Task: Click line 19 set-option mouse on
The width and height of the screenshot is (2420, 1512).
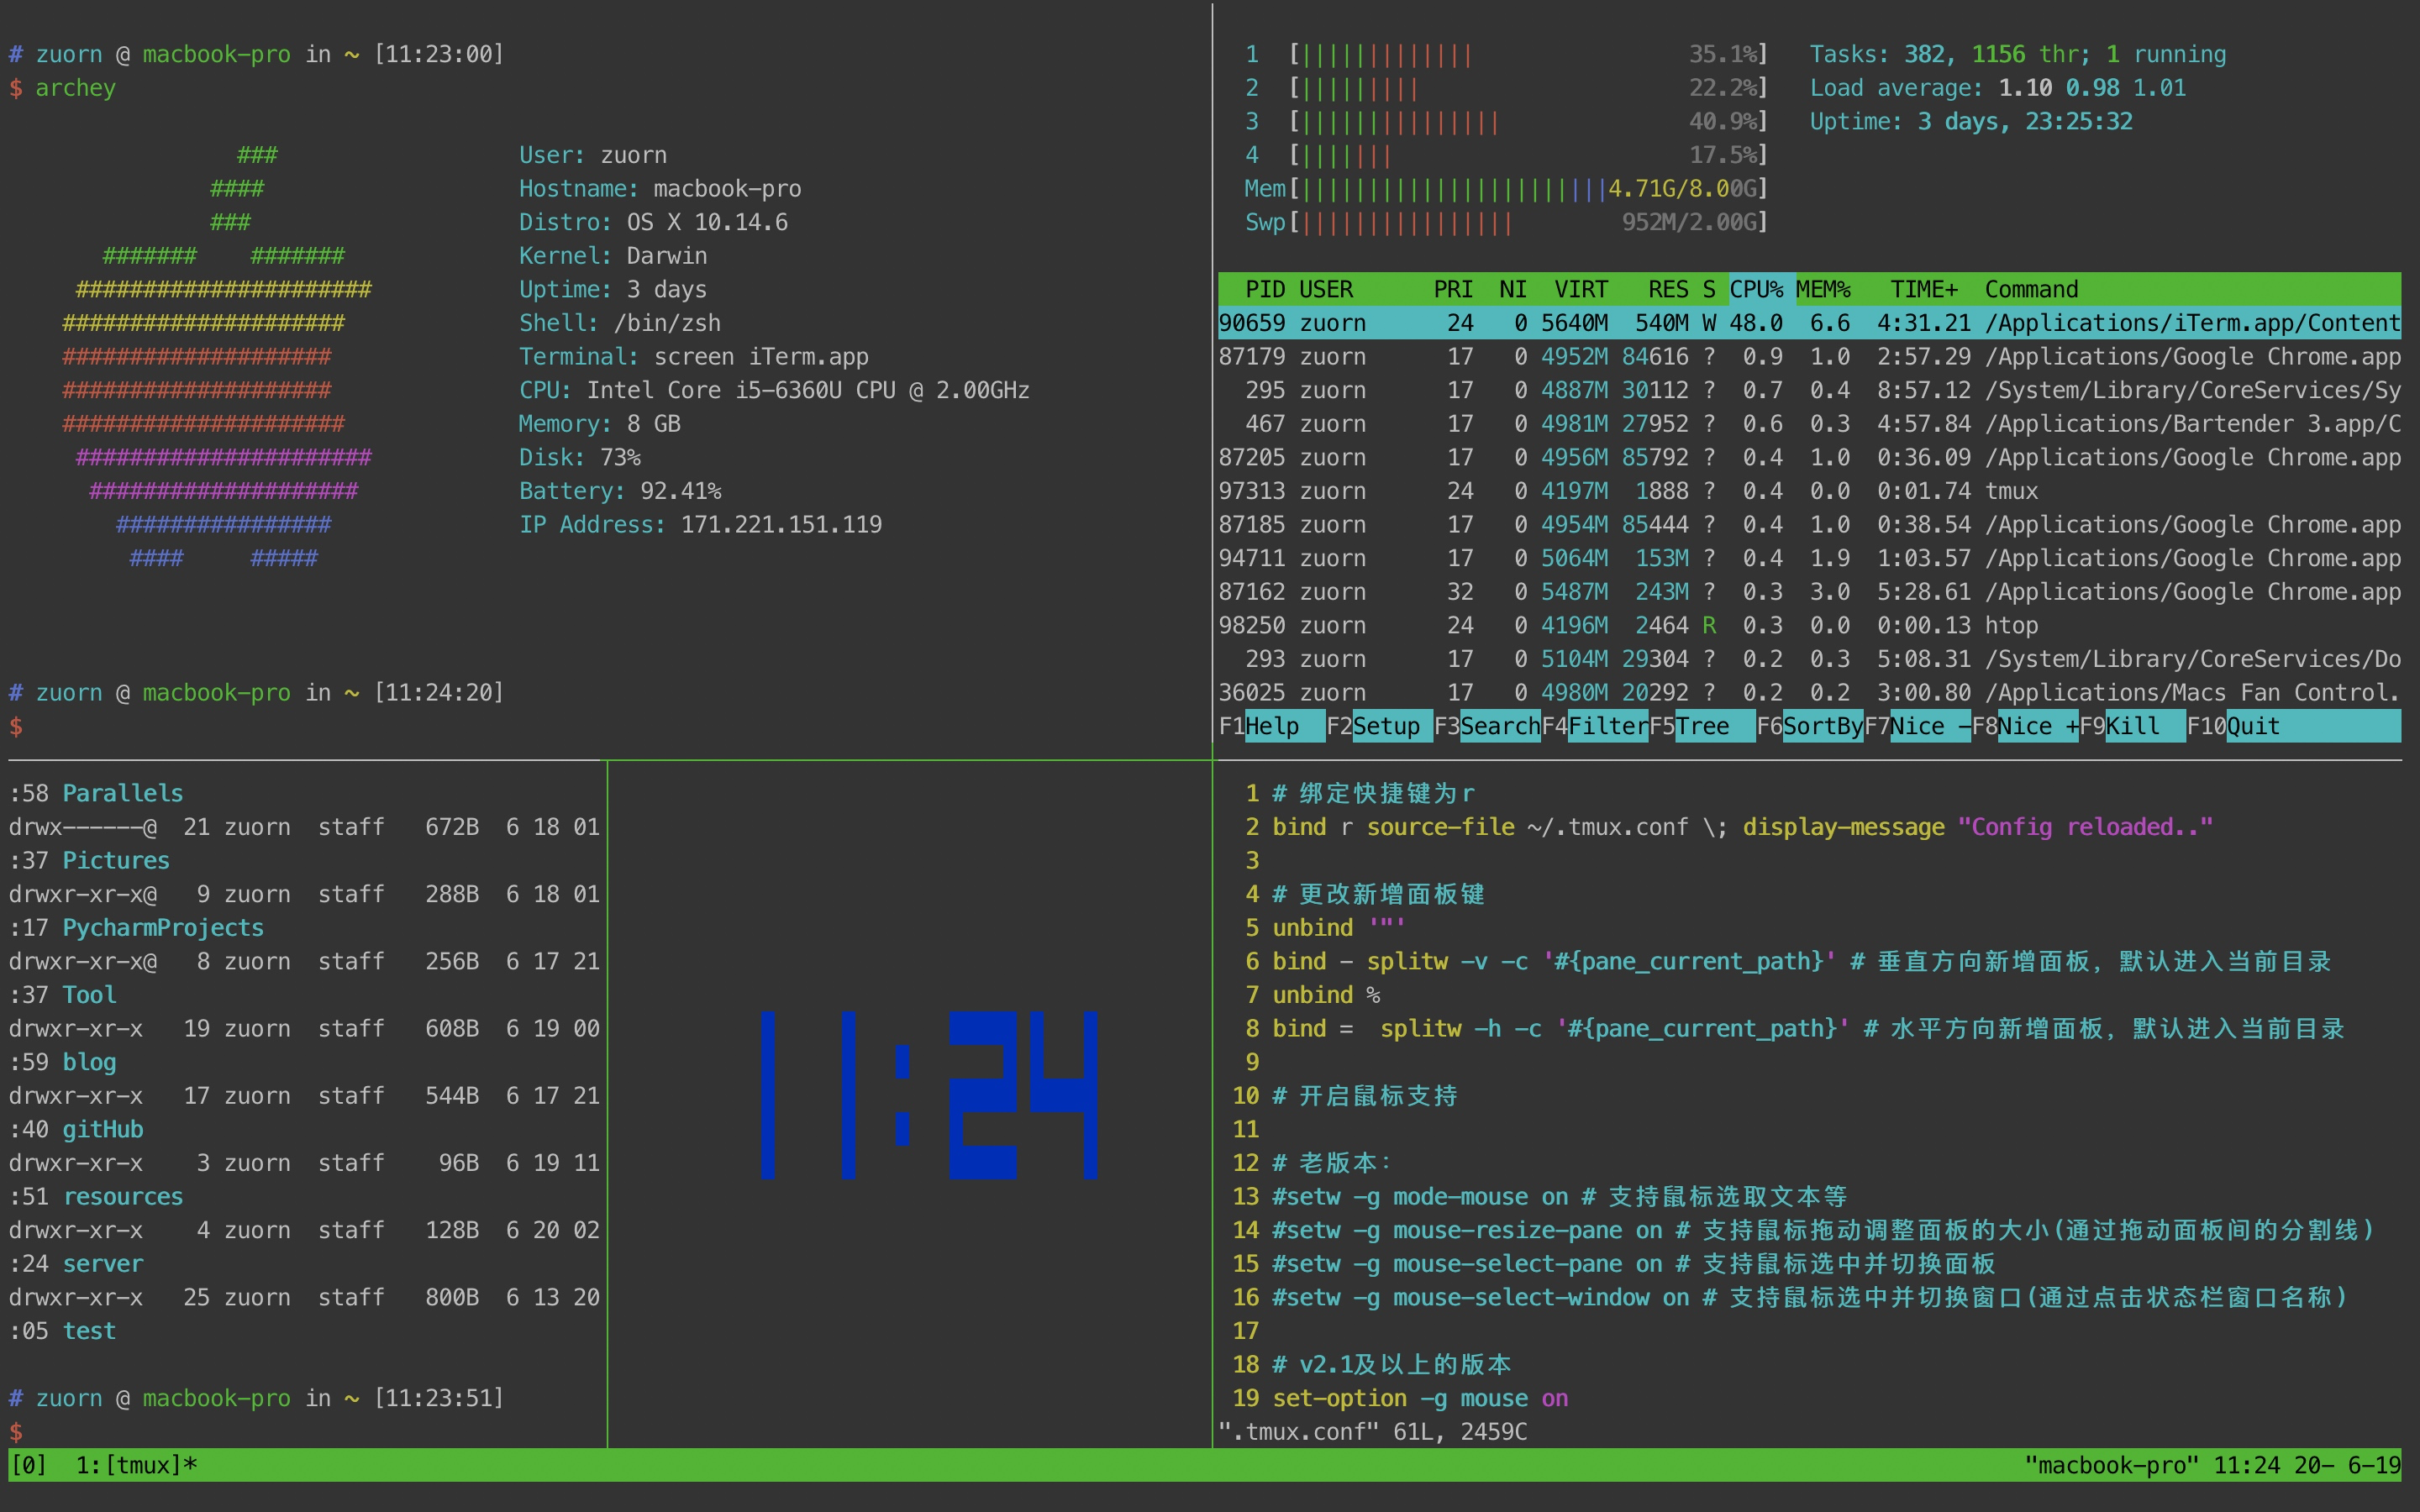Action: (1419, 1398)
